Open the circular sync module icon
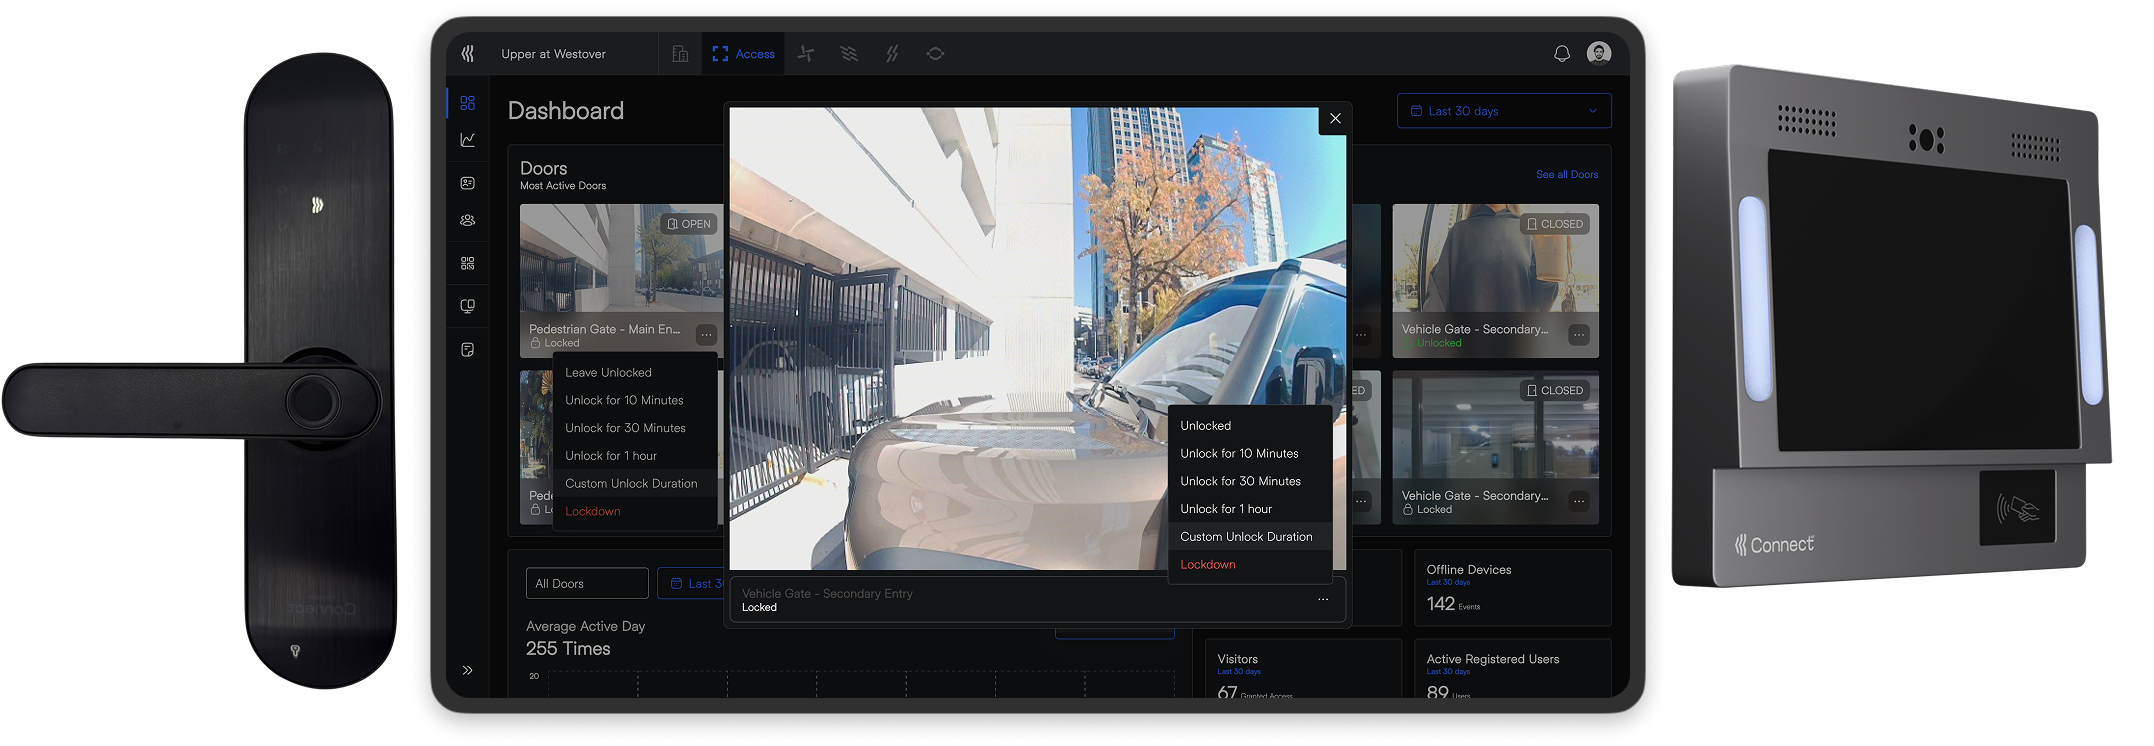The width and height of the screenshot is (2154, 746). pos(935,54)
